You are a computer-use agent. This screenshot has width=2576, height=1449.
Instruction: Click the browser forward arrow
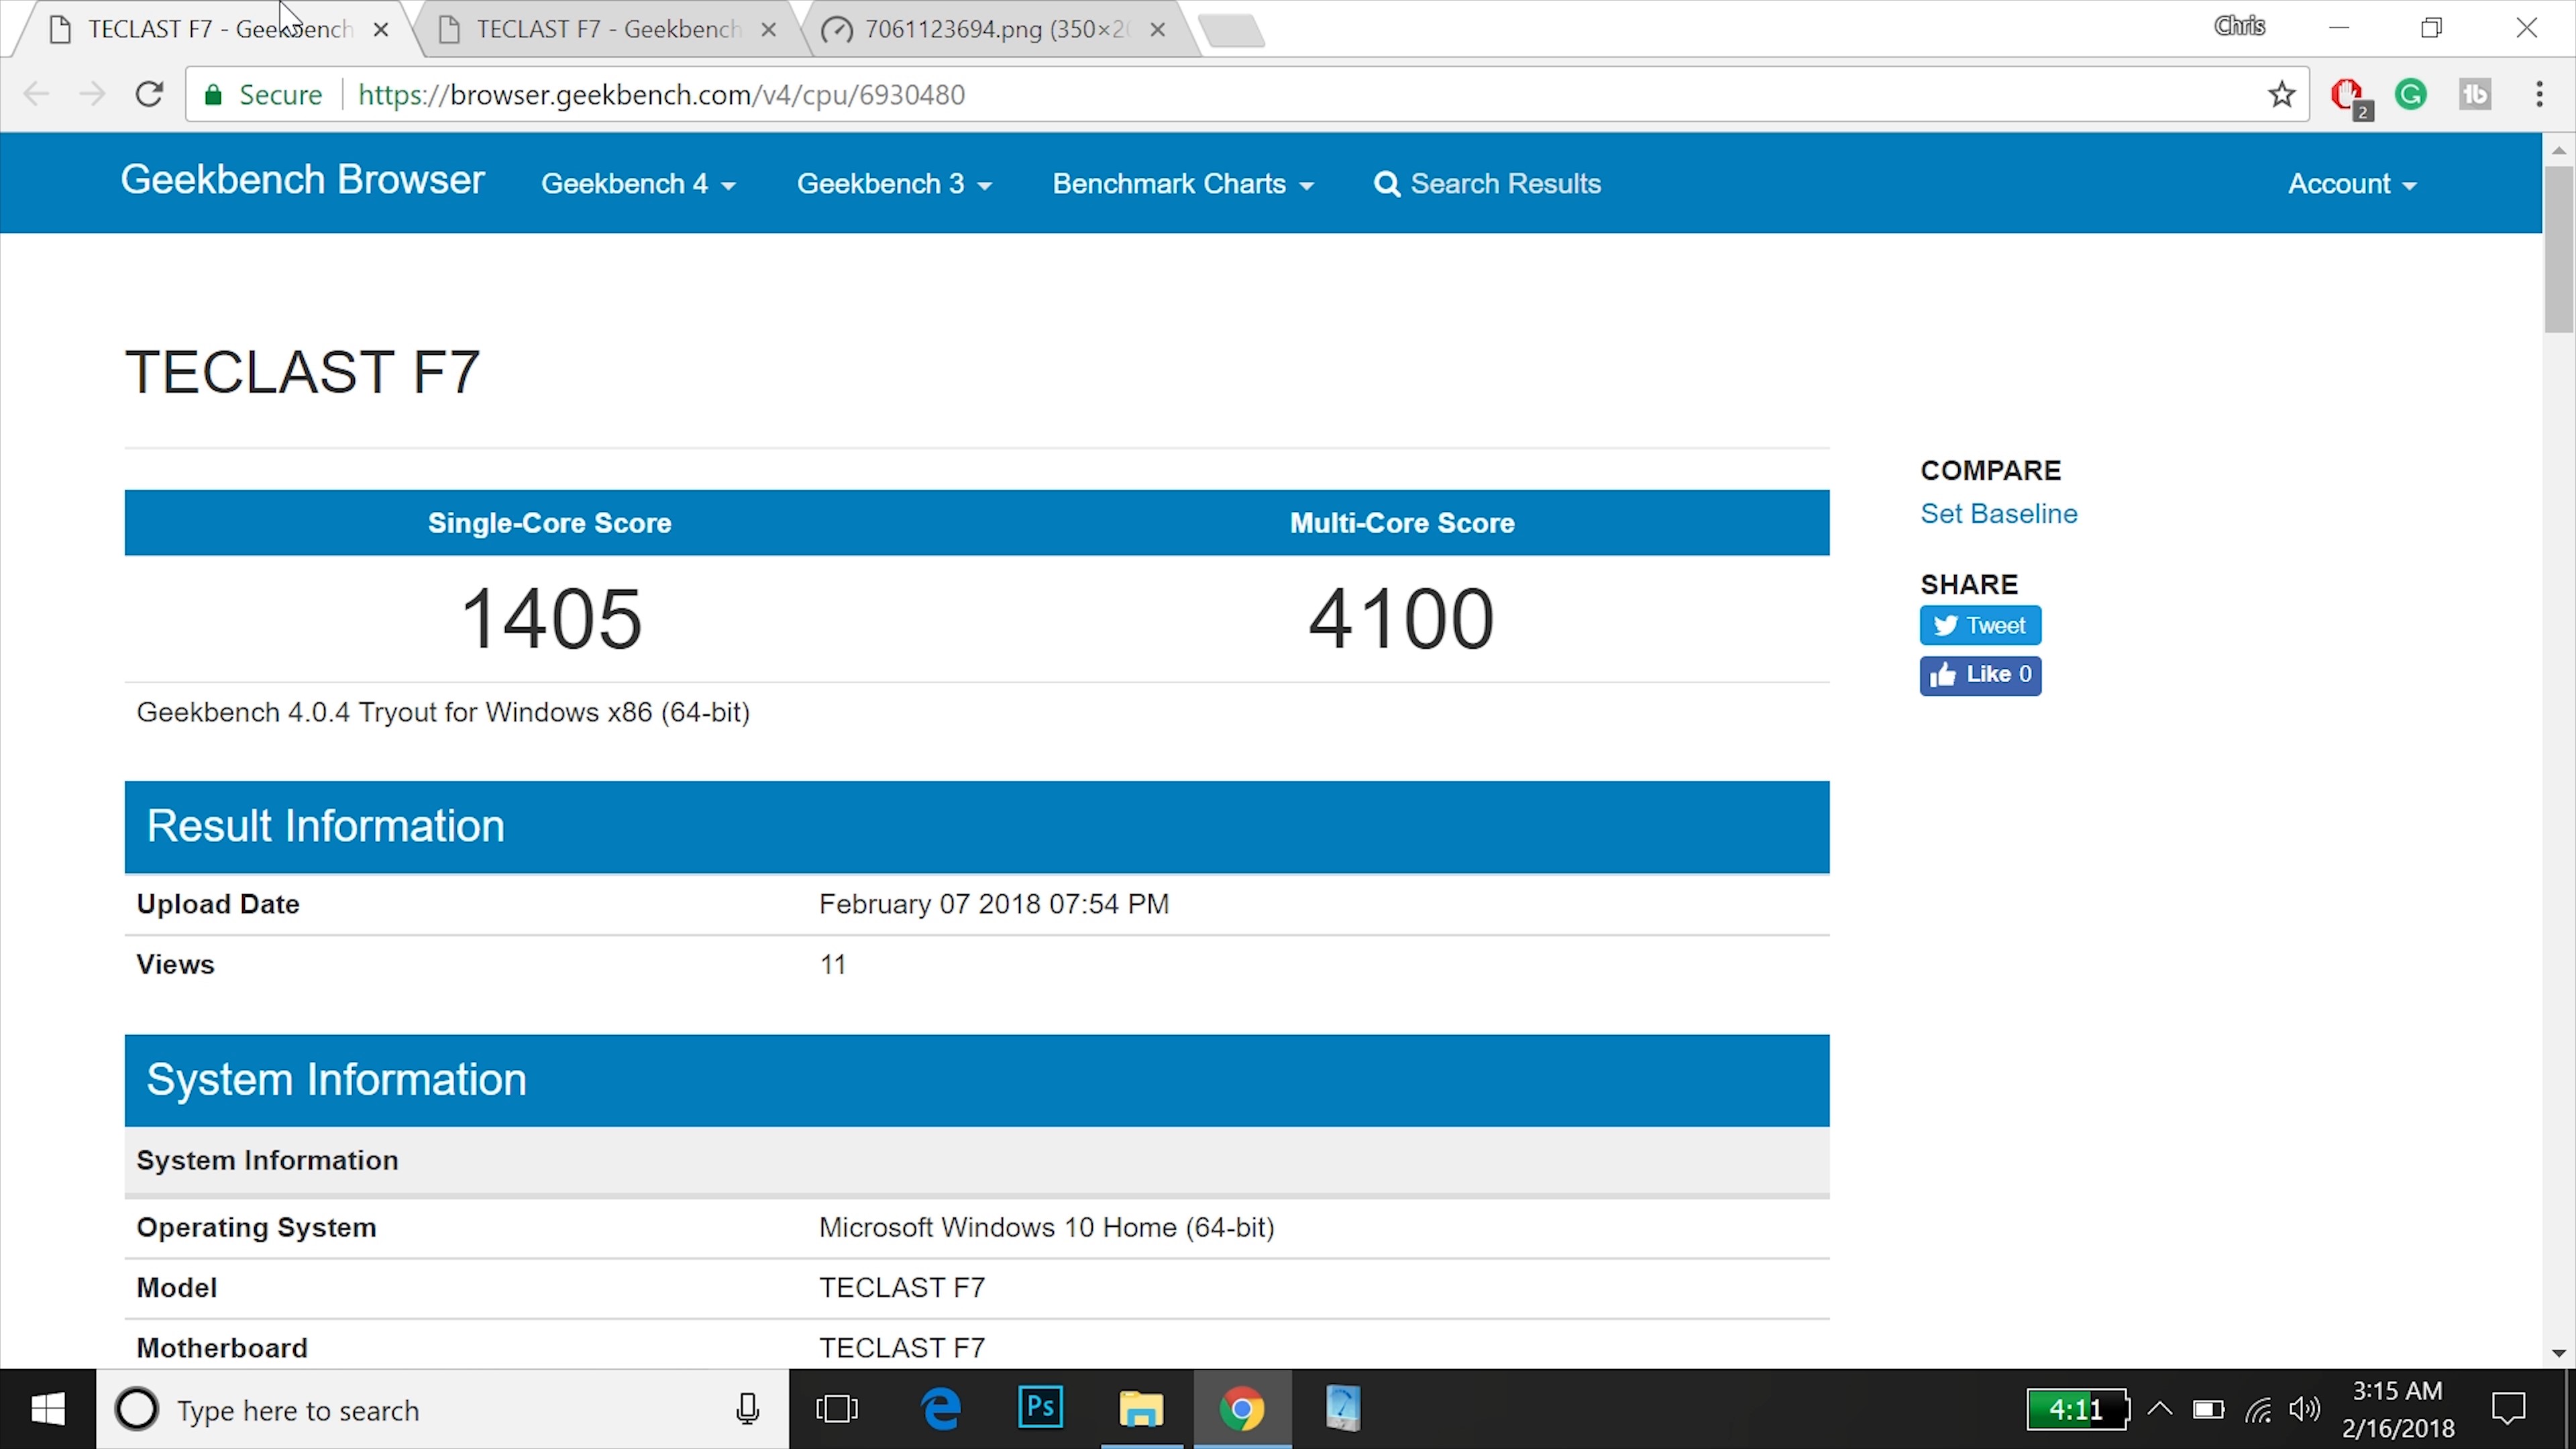pyautogui.click(x=92, y=94)
